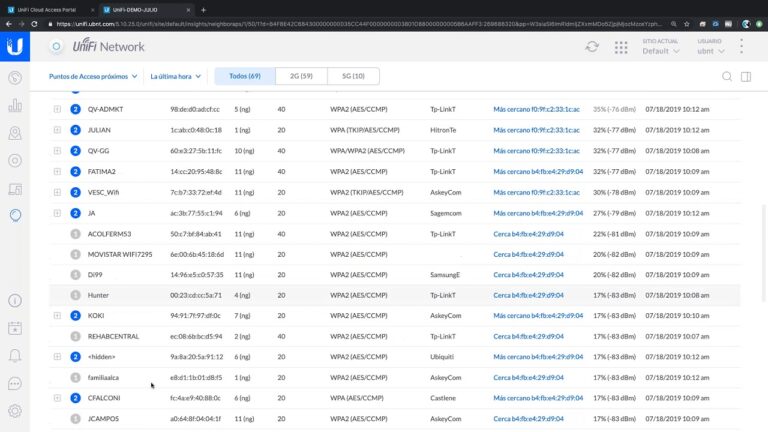Screen dimensions: 768x432
Task: Open Cerca link for ACOLFERM53
Action: coord(528,234)
